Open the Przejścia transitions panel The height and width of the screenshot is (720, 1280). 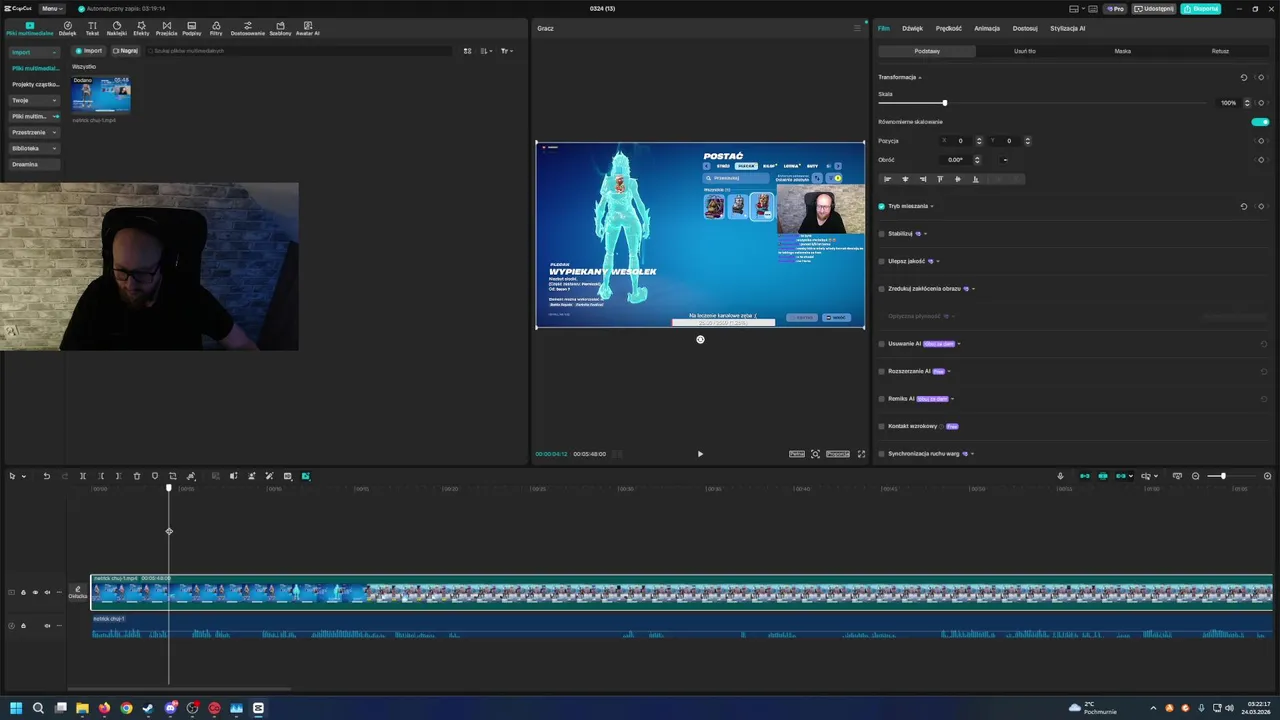166,28
